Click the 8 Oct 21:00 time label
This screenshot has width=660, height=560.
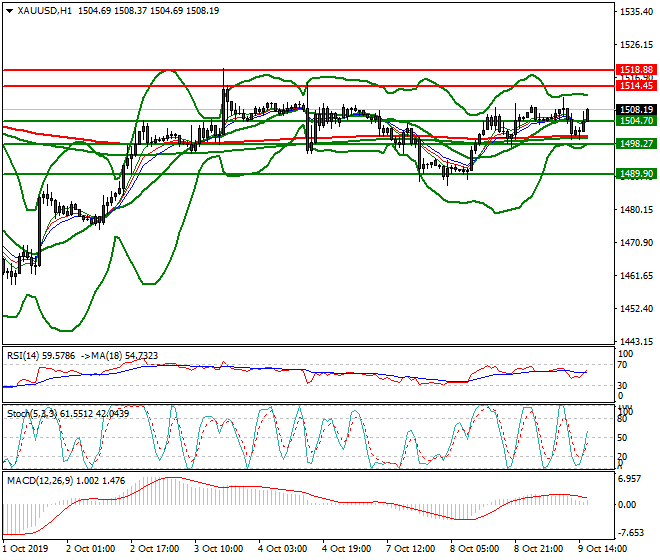click(x=538, y=549)
